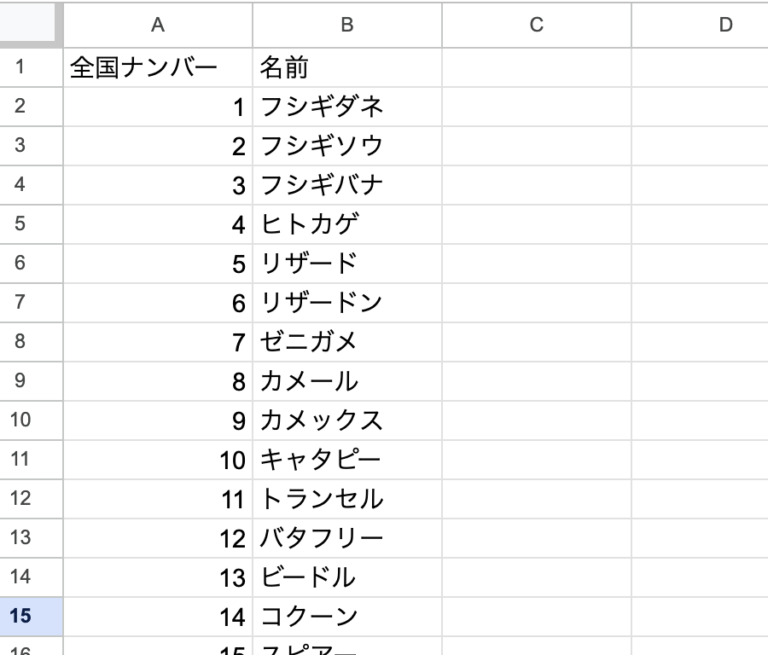The image size is (768, 655).
Task: Click the cell with number 13
Action: point(157,577)
